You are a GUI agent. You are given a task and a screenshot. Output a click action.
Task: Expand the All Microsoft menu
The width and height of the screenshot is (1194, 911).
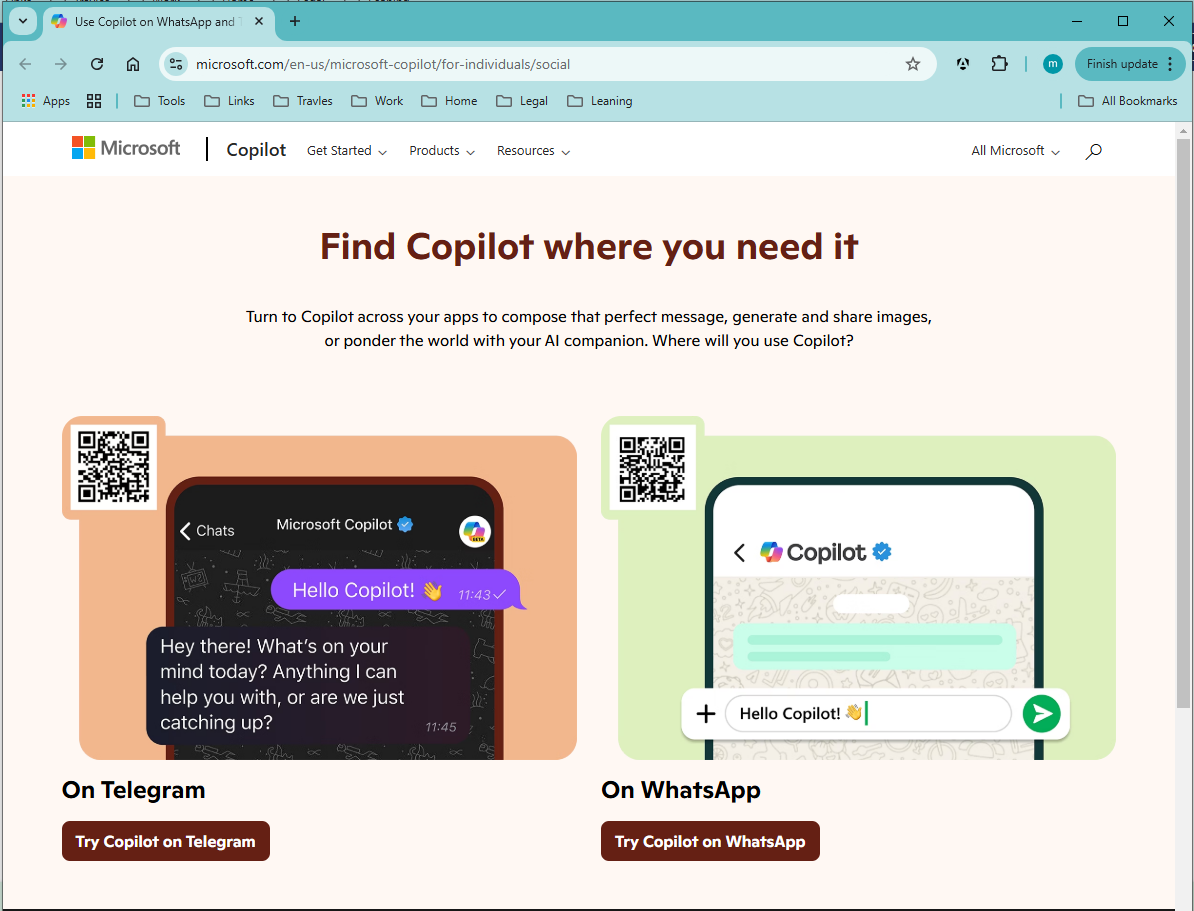pos(1015,151)
